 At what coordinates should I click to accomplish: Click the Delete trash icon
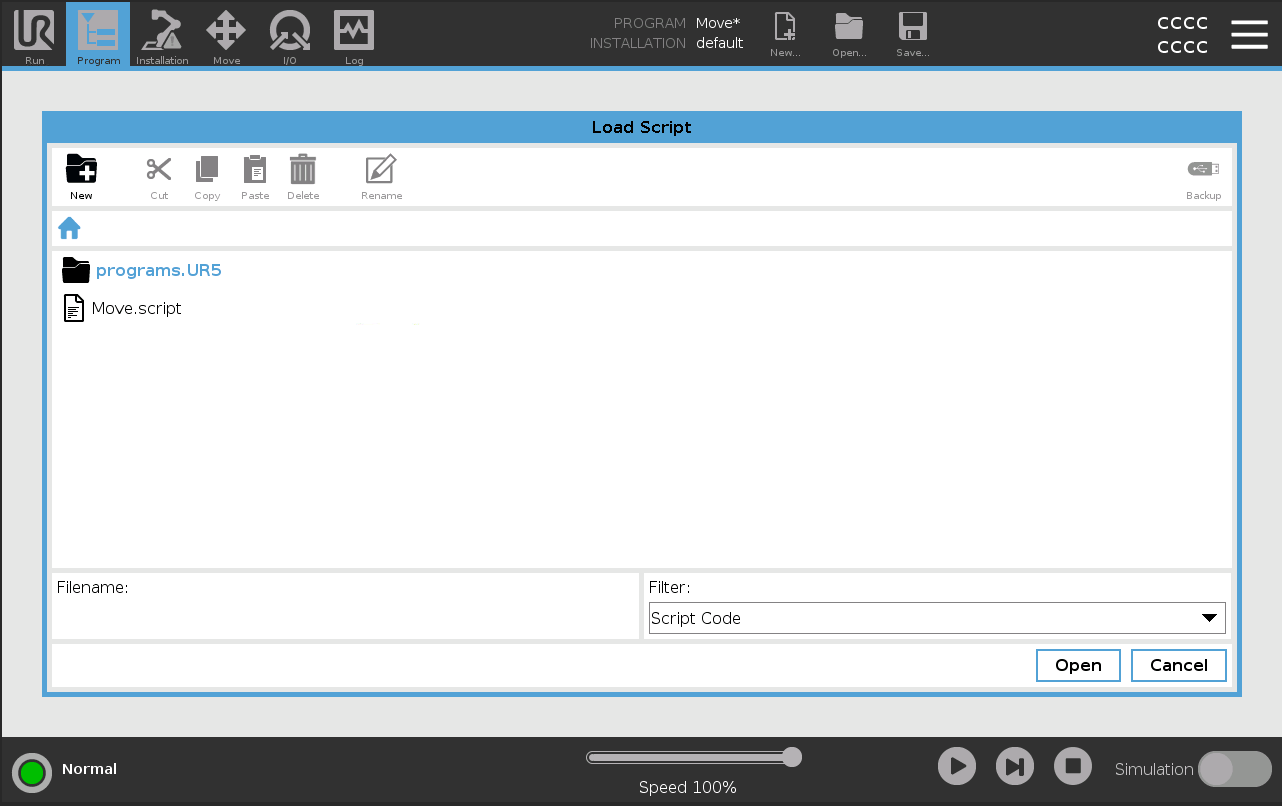[x=303, y=178]
